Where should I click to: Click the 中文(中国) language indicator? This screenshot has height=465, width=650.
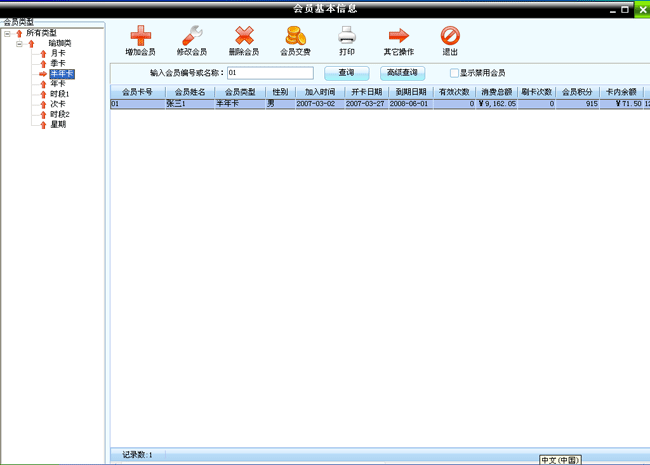(x=560, y=460)
